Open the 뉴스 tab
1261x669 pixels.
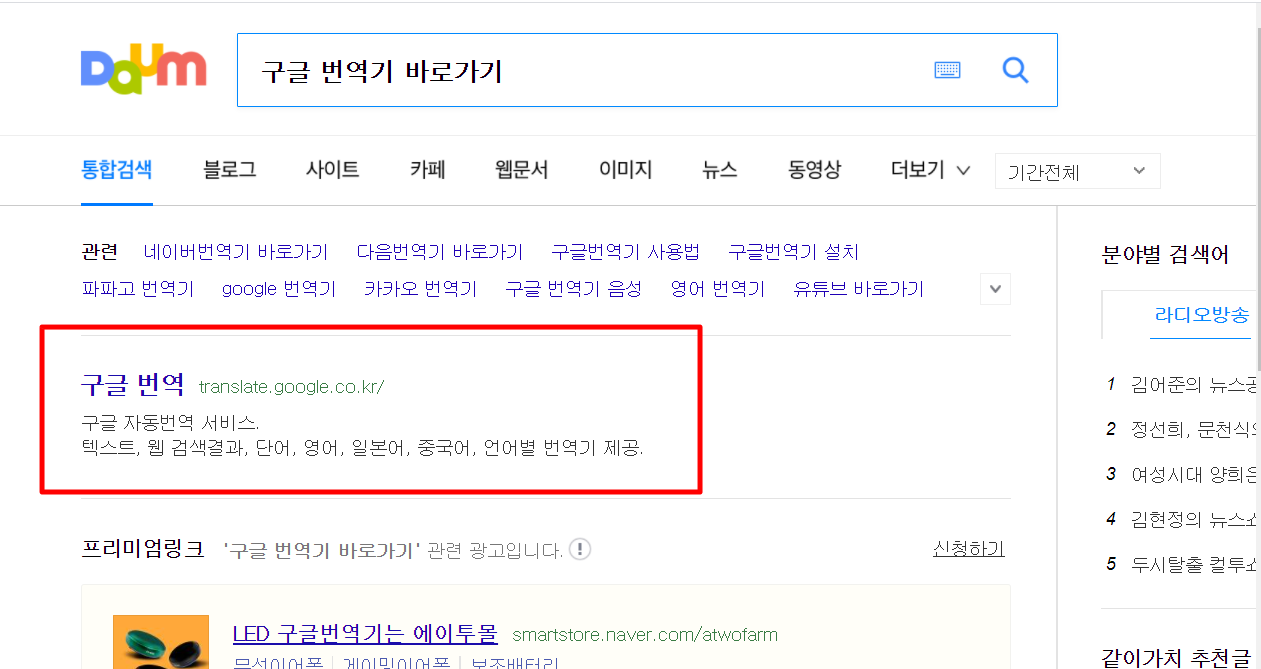(720, 170)
